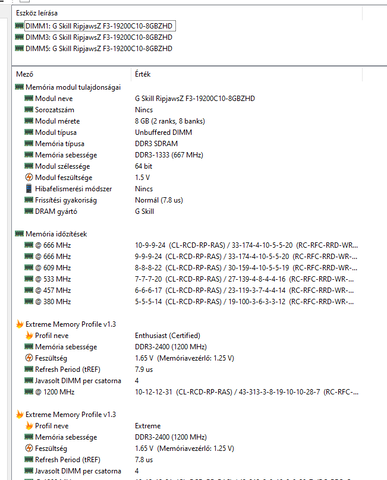Click memory chip icon beside DIMM1
The height and width of the screenshot is (480, 387).
point(19,26)
